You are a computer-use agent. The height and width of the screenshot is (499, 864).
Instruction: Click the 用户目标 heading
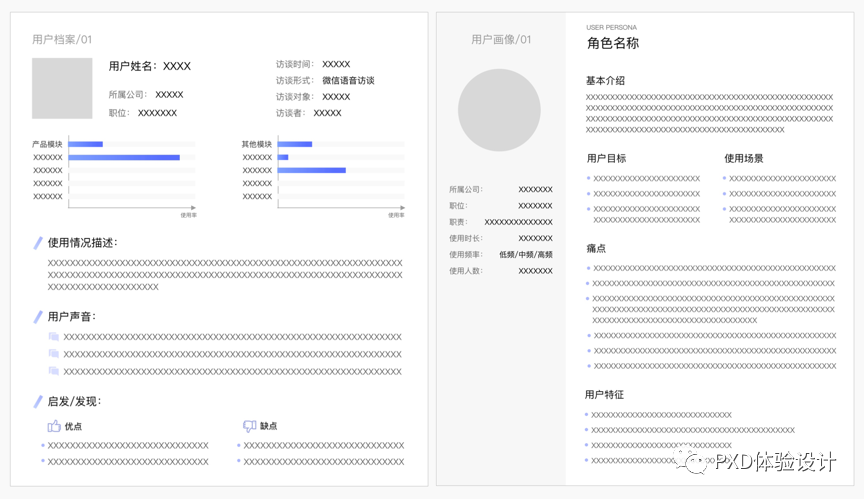606,159
